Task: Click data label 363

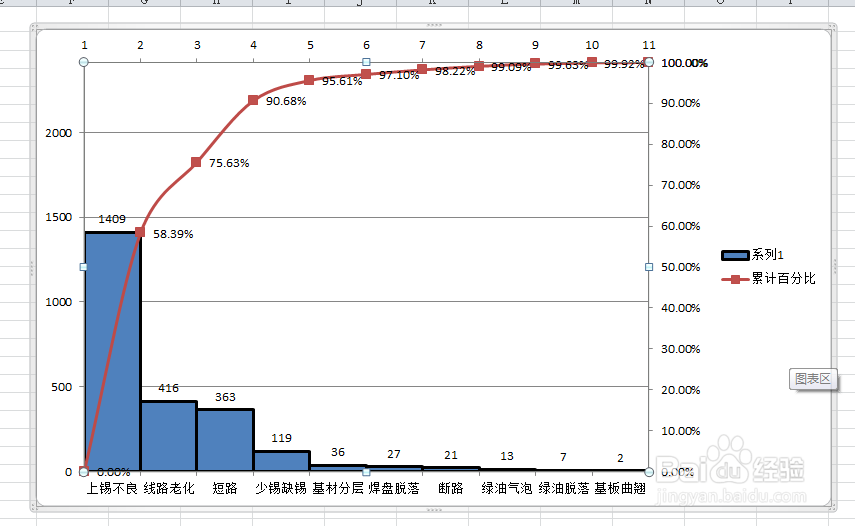Action: click(x=225, y=397)
